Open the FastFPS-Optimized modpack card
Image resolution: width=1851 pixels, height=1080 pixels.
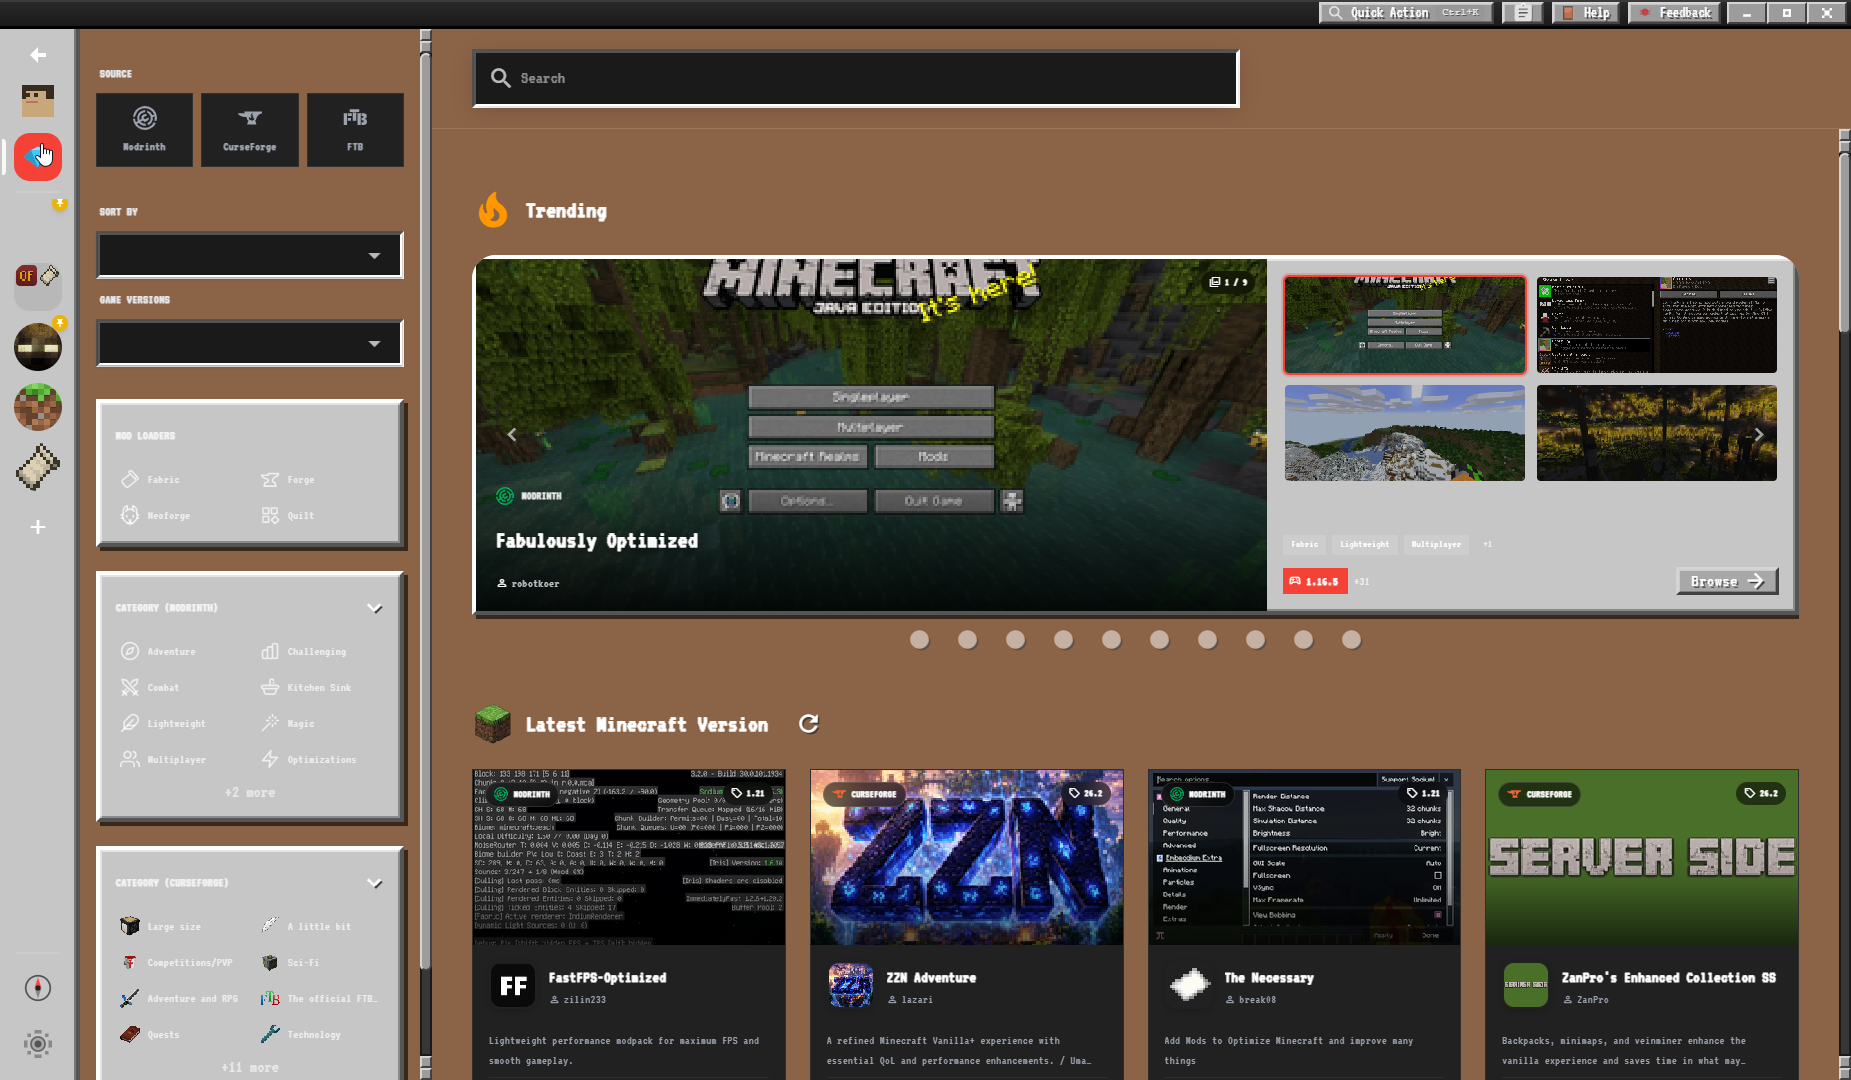629,924
